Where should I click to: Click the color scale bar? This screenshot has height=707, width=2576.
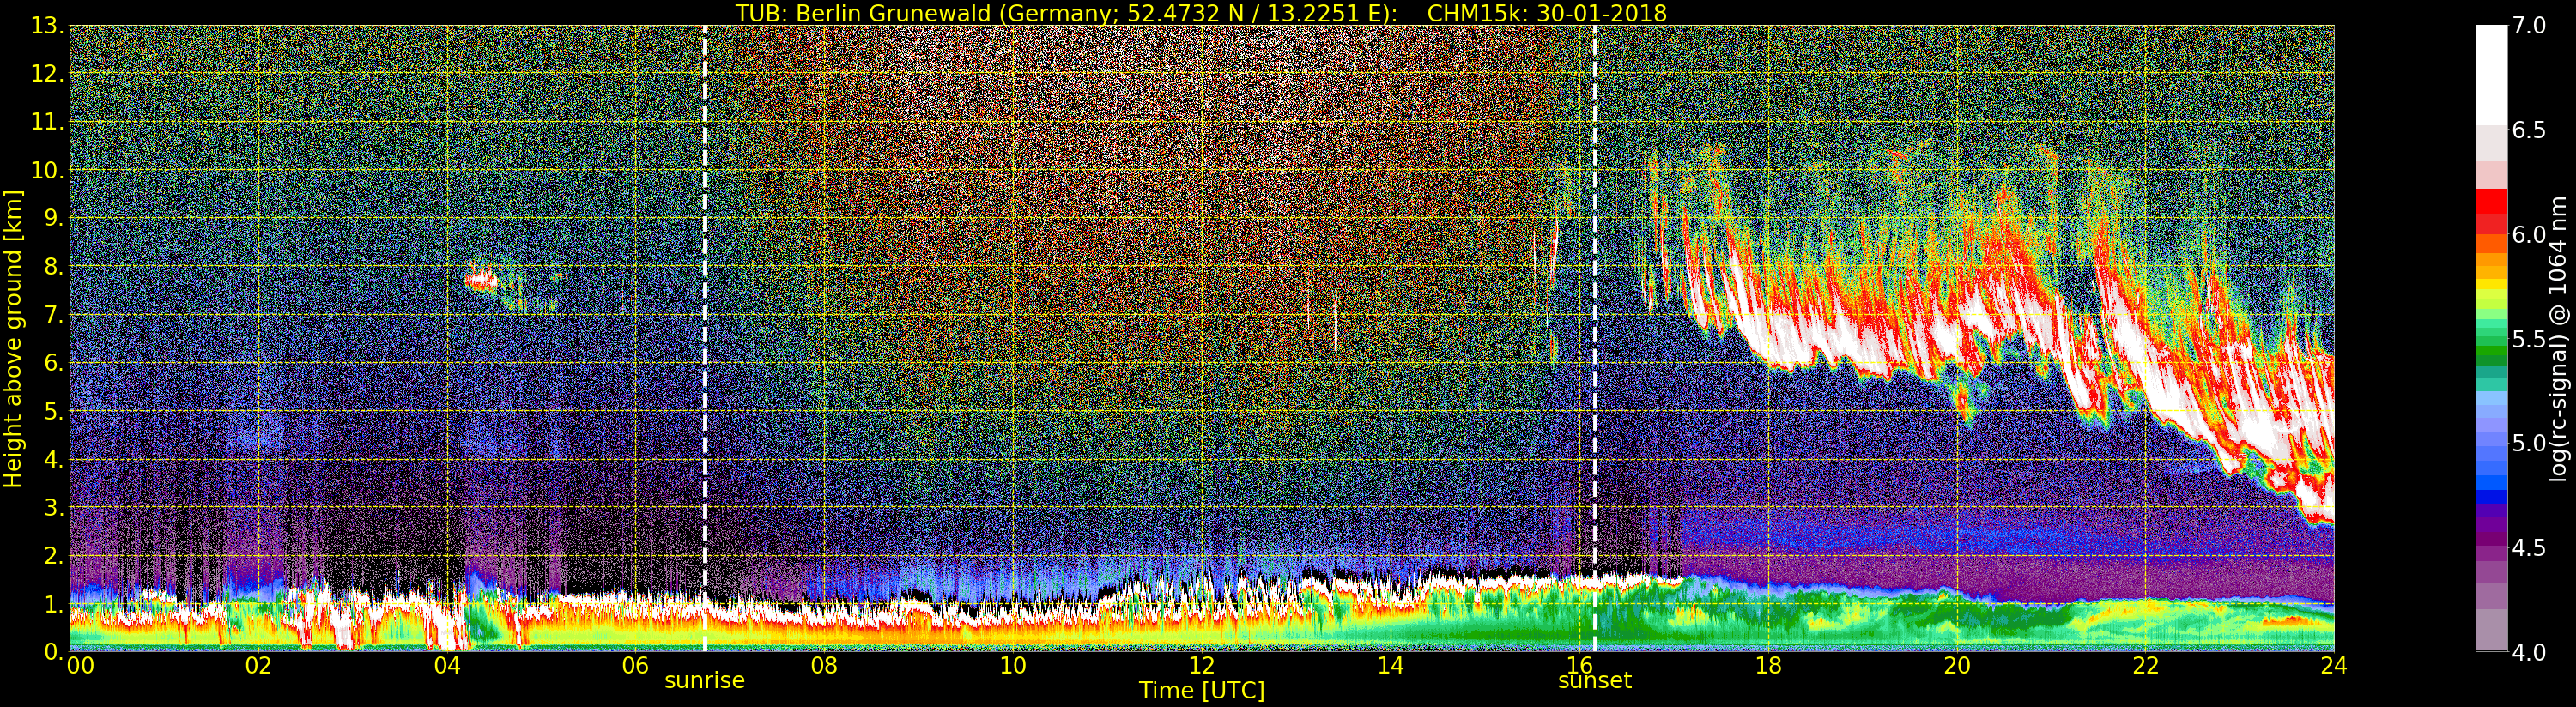[2490, 339]
